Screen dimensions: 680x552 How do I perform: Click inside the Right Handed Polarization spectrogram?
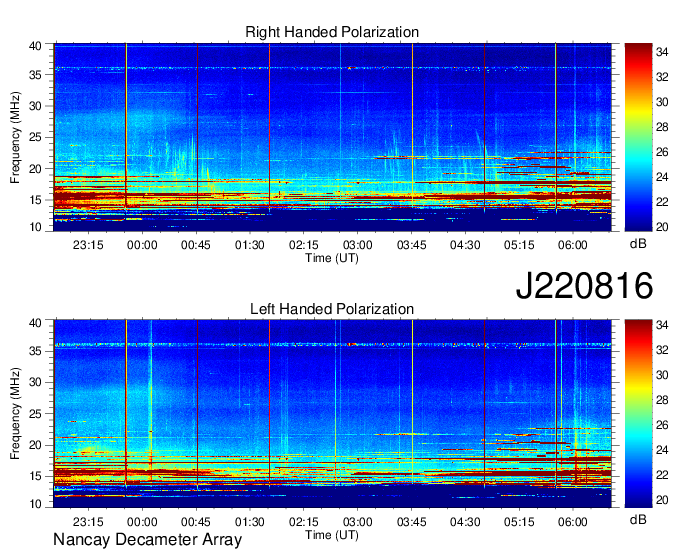pos(332,137)
